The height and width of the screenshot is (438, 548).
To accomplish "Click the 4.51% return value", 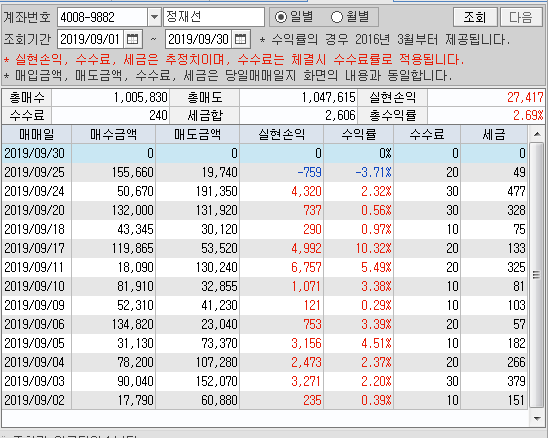I will point(376,343).
